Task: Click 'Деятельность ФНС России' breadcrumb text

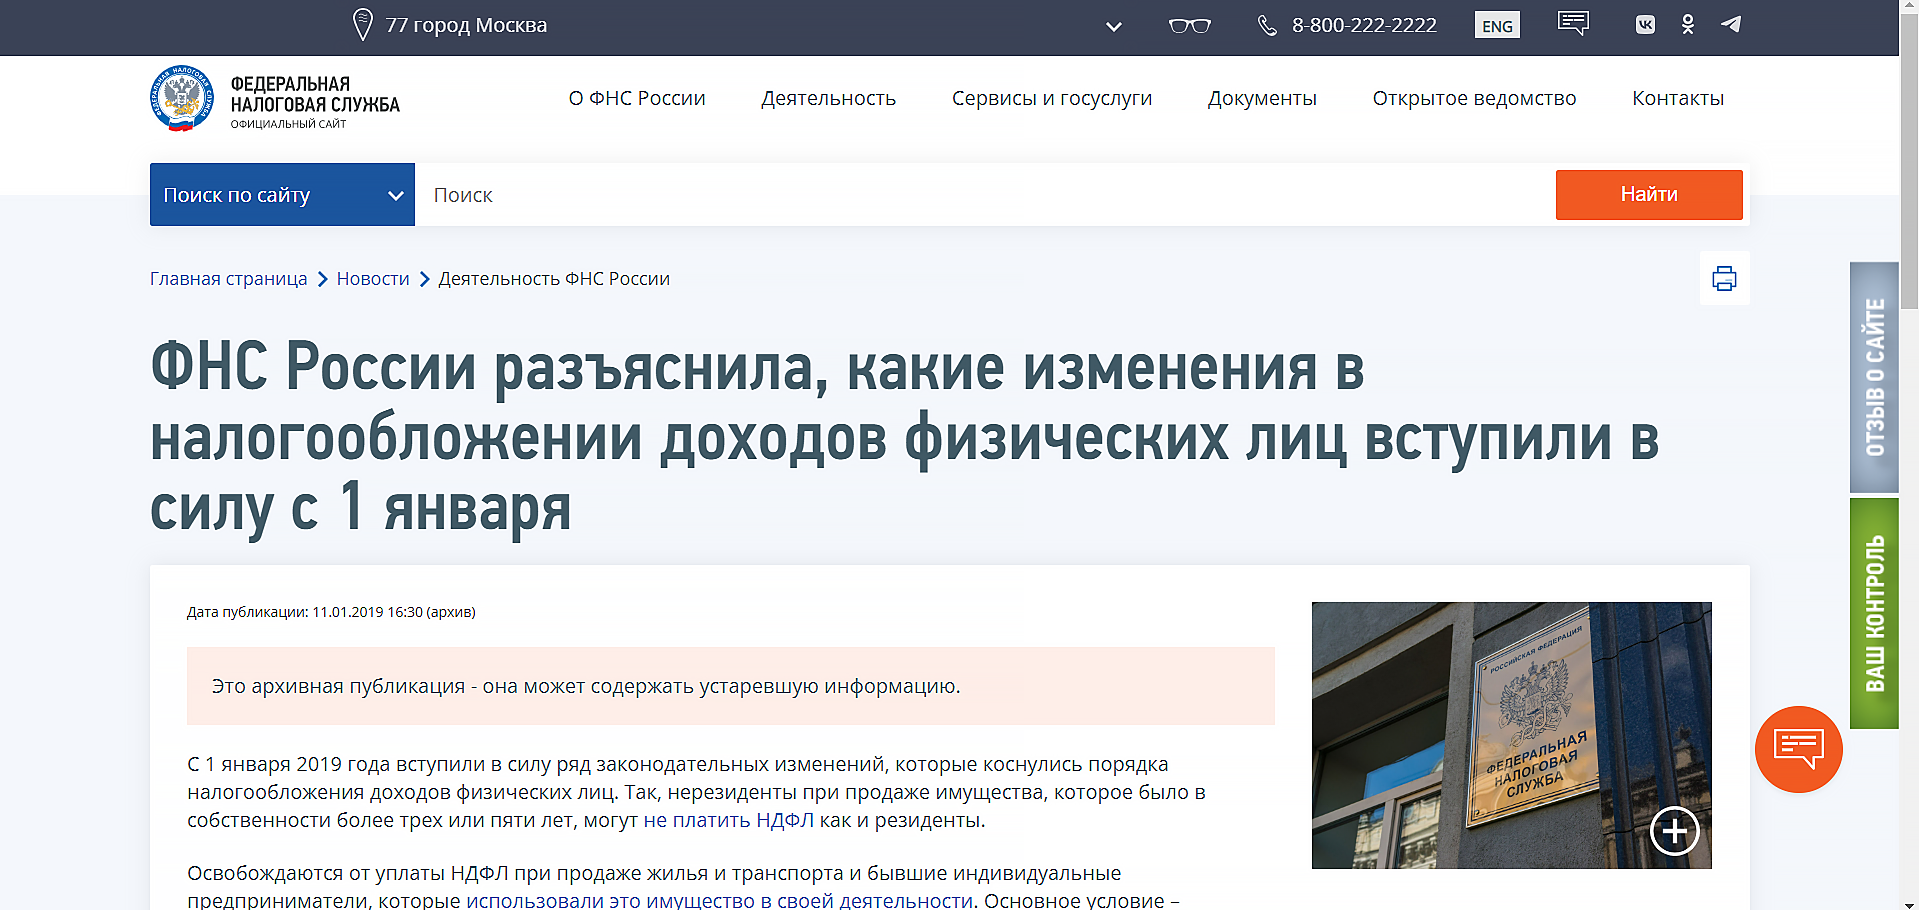Action: [x=554, y=279]
